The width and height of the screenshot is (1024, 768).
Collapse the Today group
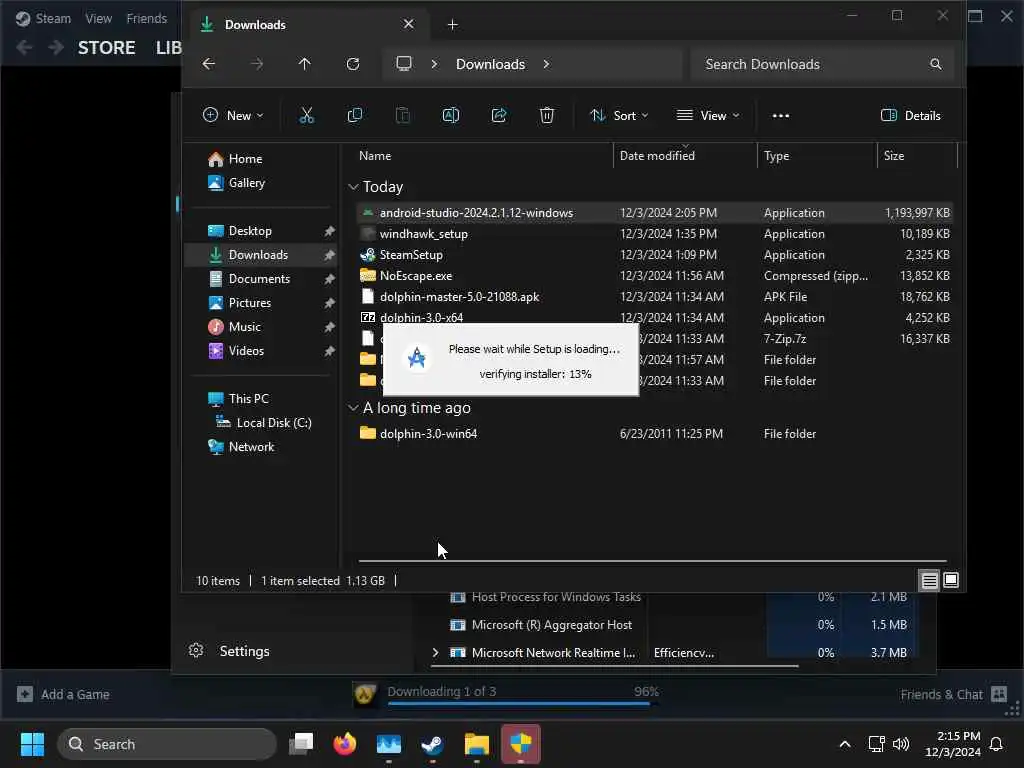pos(353,187)
